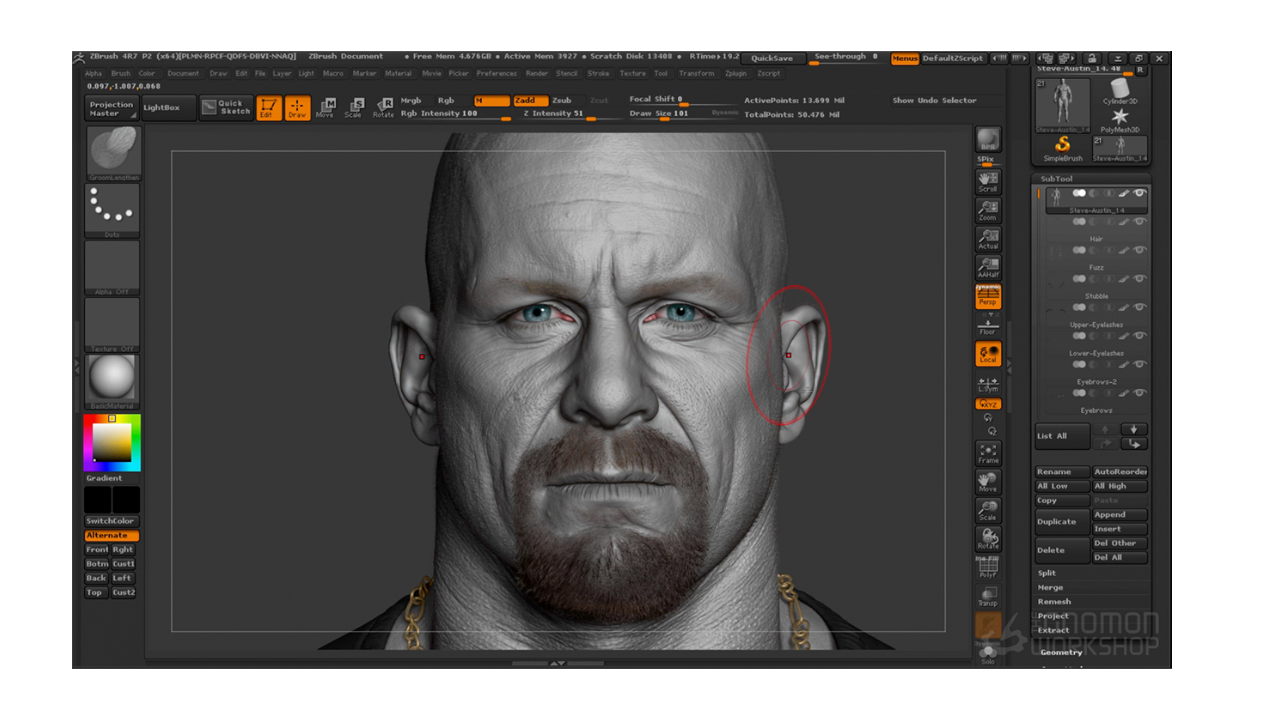Open the current brush thumbnail

click(113, 151)
